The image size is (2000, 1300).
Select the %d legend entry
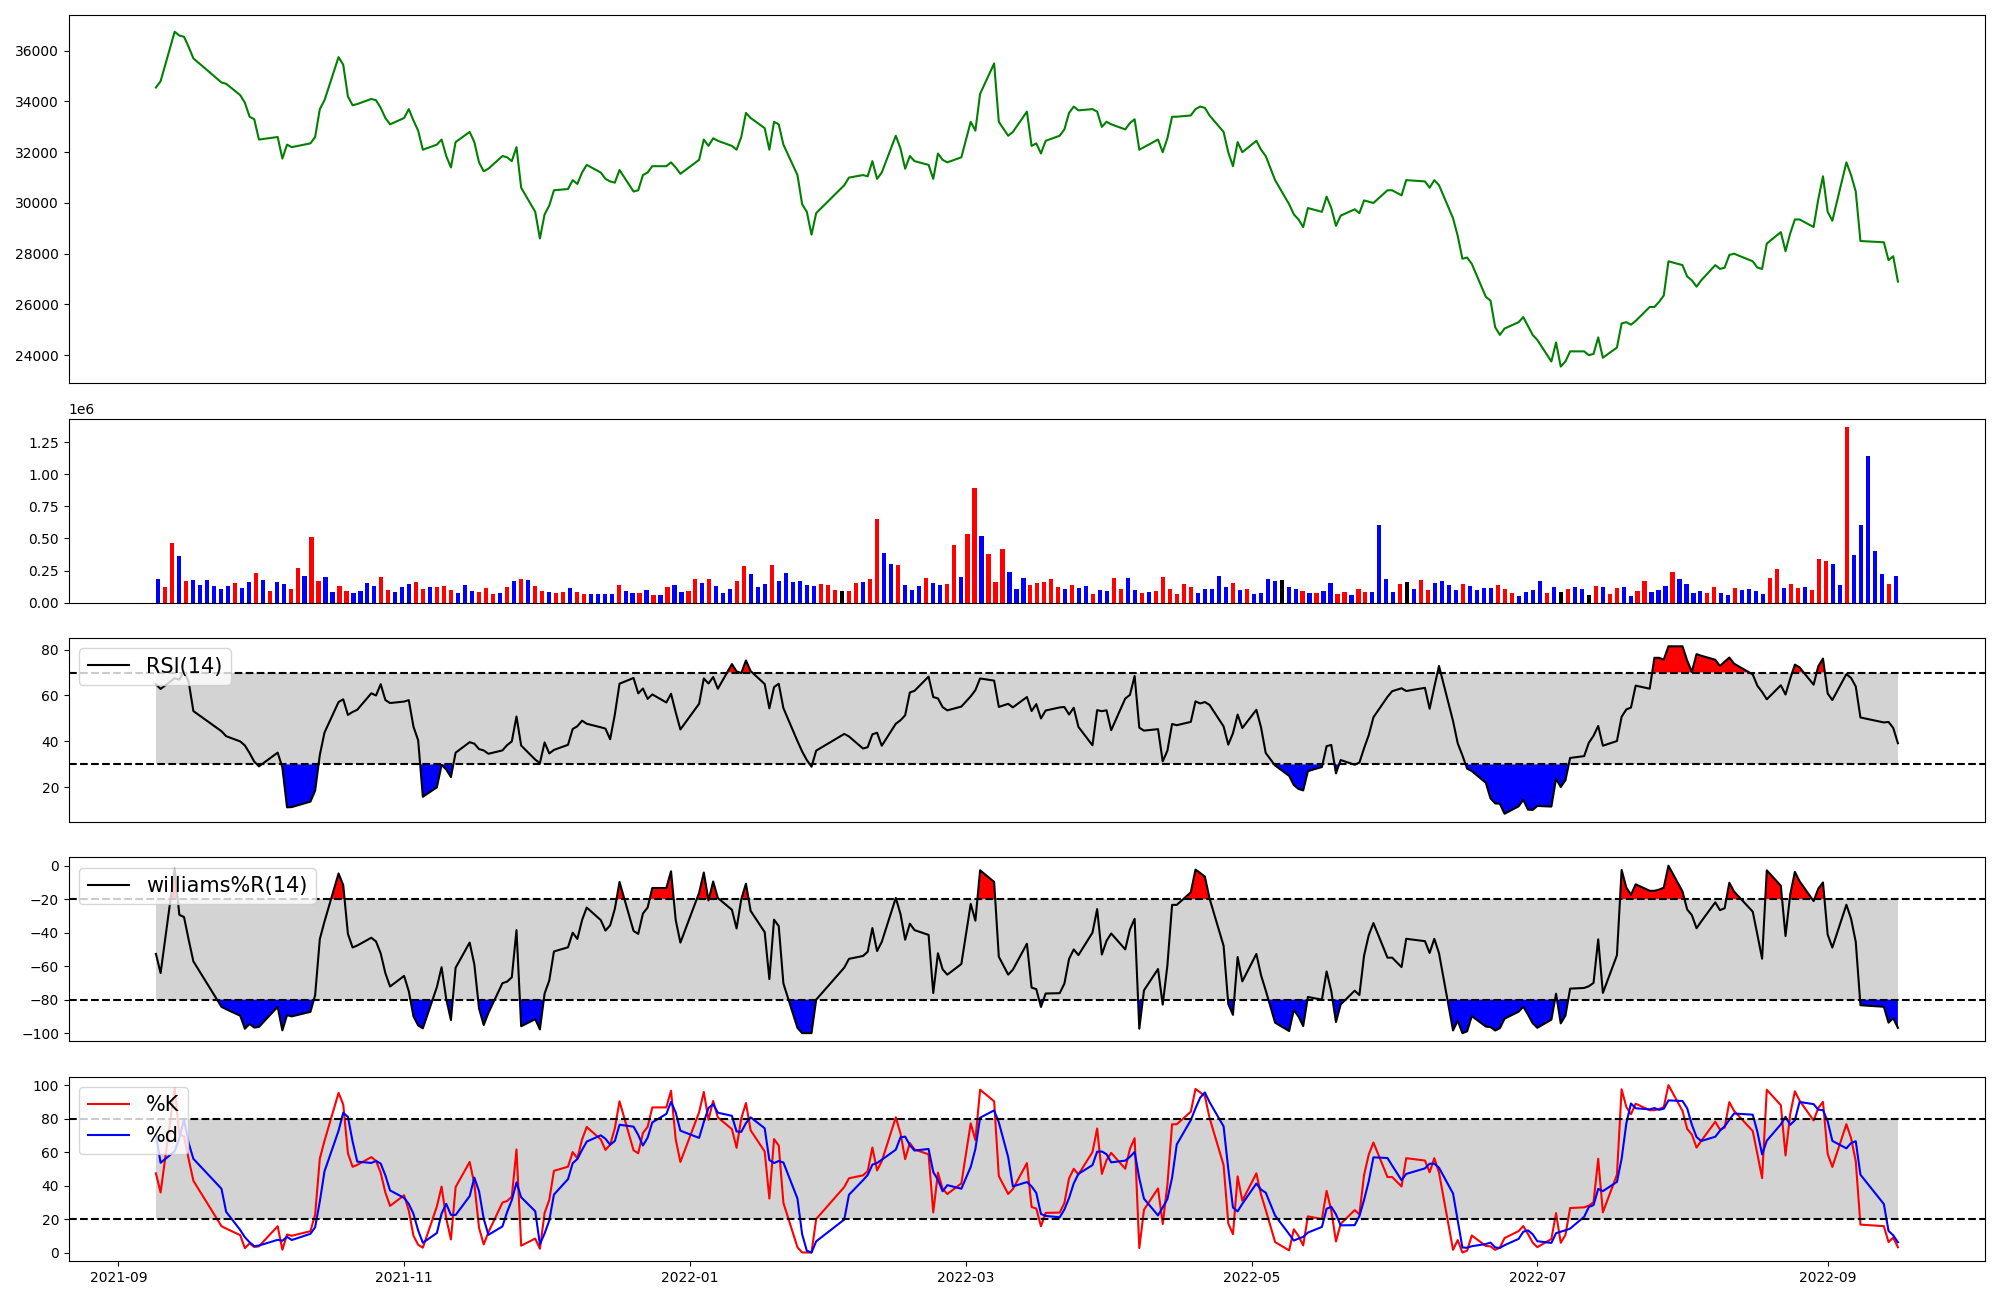(161, 1135)
